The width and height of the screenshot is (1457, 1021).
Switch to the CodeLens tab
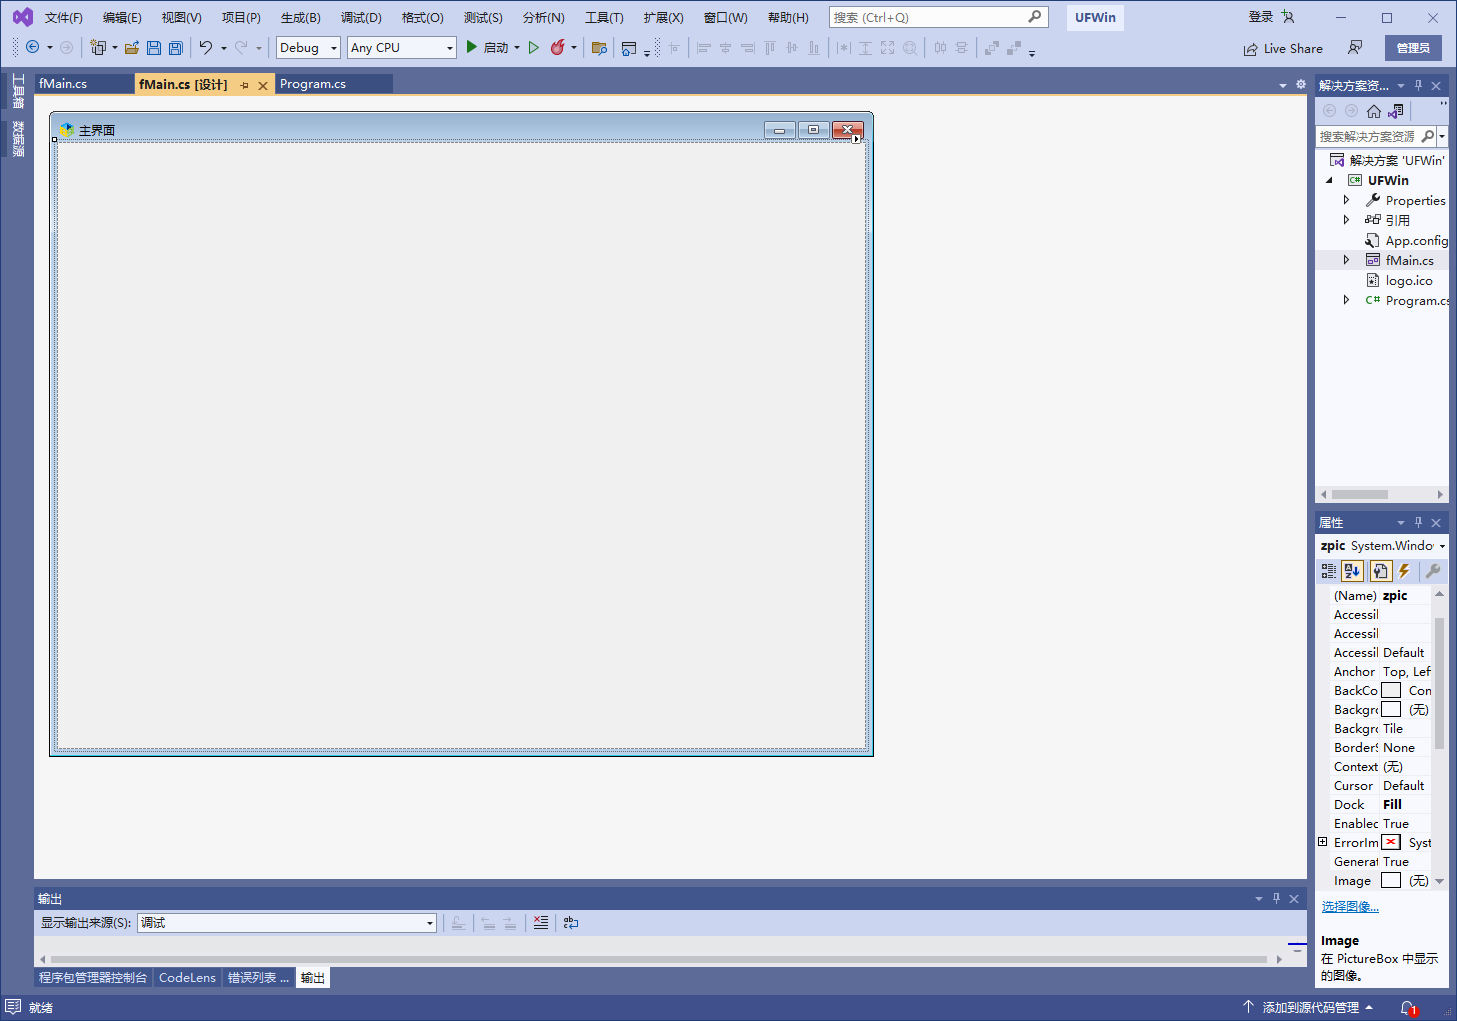click(187, 977)
